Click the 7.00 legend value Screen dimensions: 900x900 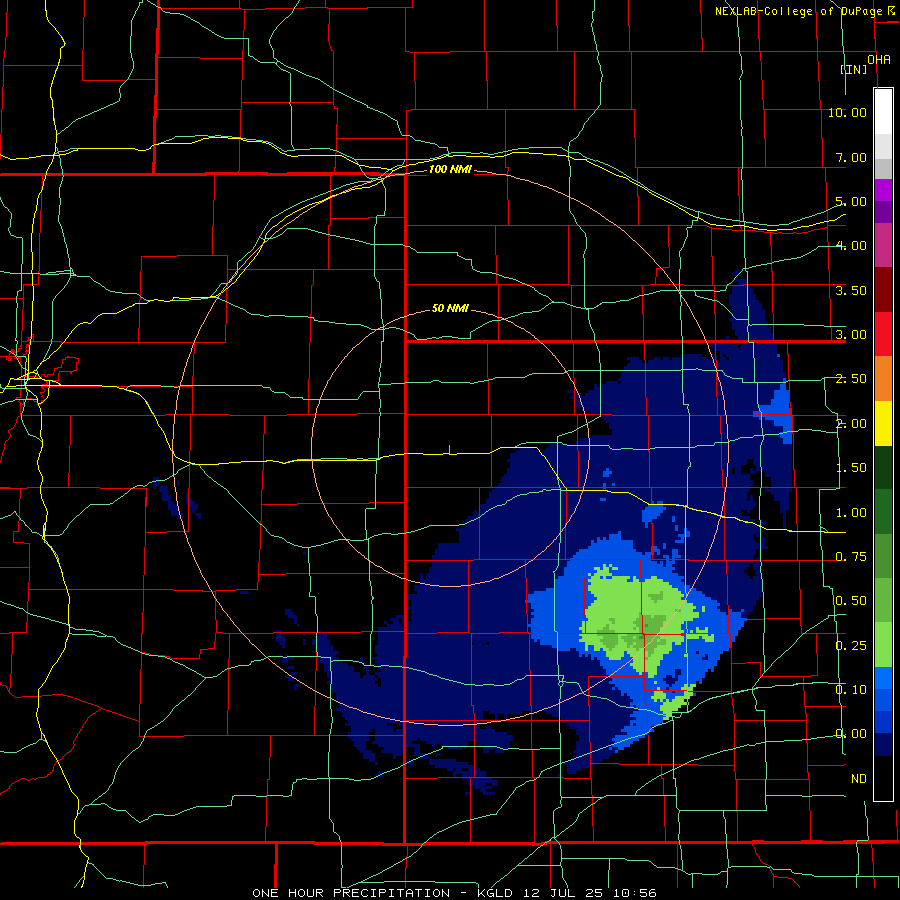click(x=851, y=157)
